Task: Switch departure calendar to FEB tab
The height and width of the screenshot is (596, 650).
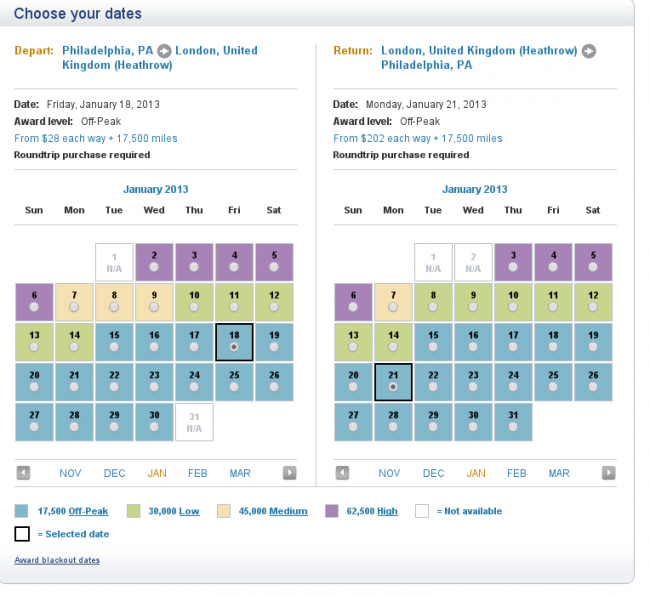Action: (x=198, y=473)
